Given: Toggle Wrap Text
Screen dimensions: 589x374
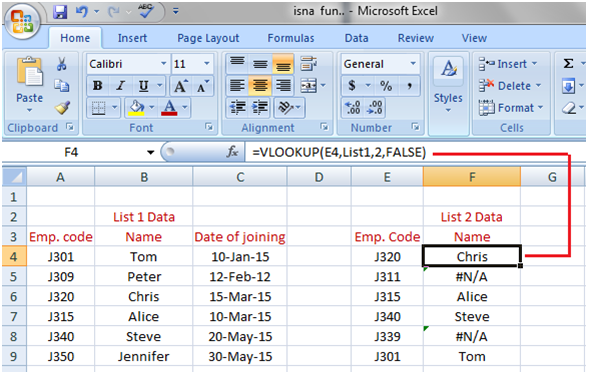Looking at the screenshot, I should pyautogui.click(x=309, y=63).
